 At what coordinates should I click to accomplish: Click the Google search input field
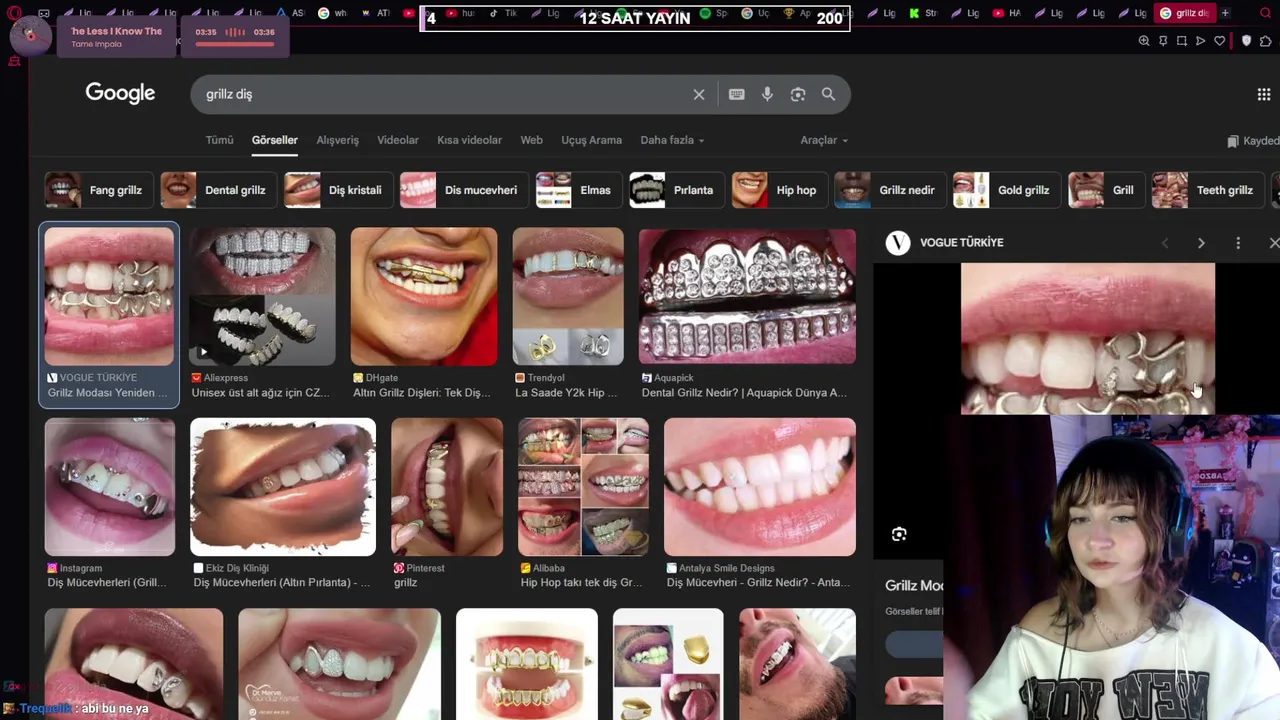[x=440, y=94]
